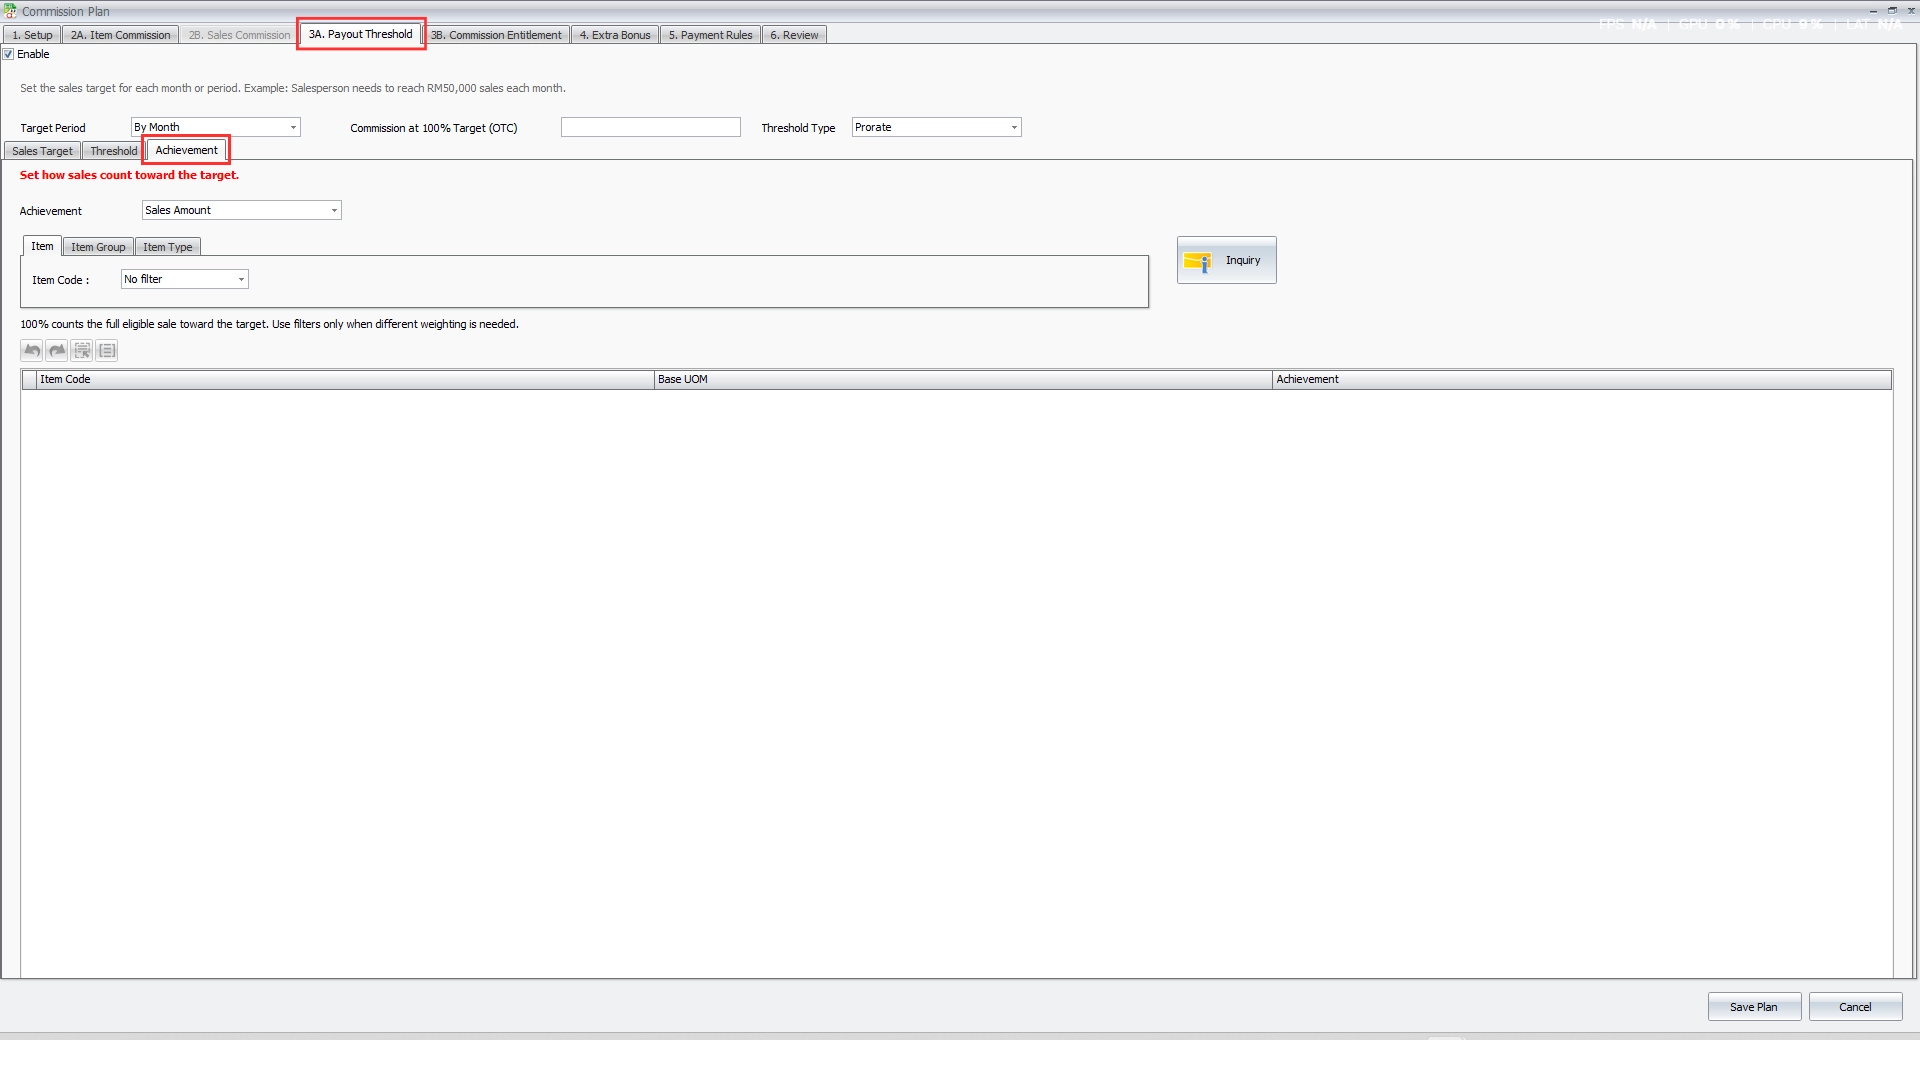Click the range select icon with cursor
This screenshot has height=1080, width=1920.
(x=82, y=351)
